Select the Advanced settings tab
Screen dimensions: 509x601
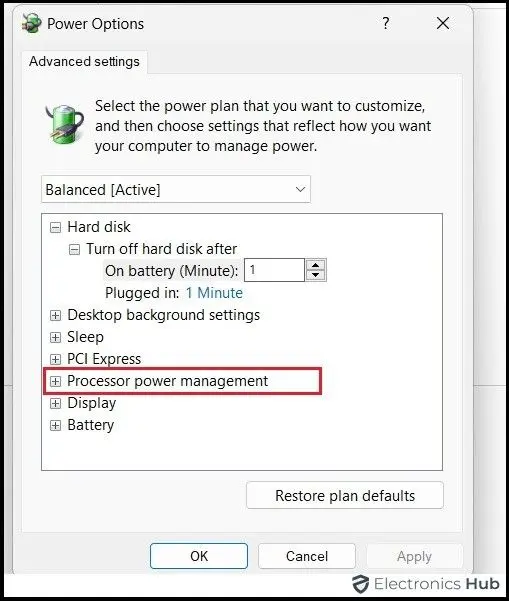[x=84, y=62]
